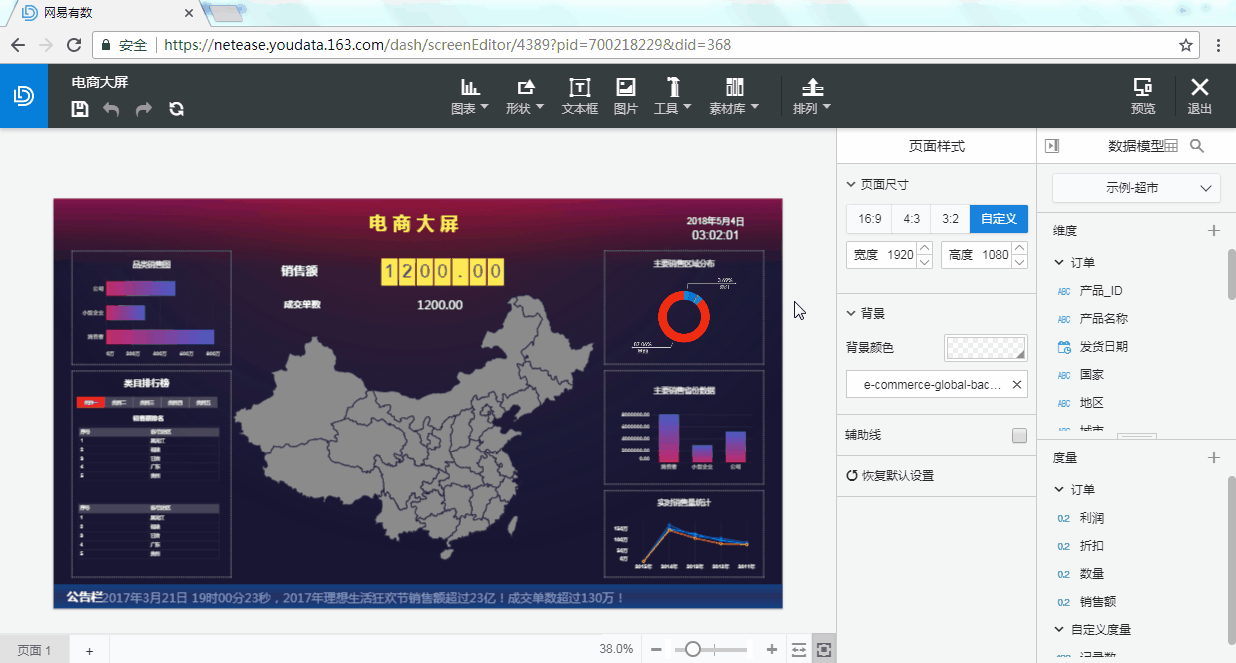1236x663 pixels.
Task: Select the 折扣 measure field
Action: 1092,546
